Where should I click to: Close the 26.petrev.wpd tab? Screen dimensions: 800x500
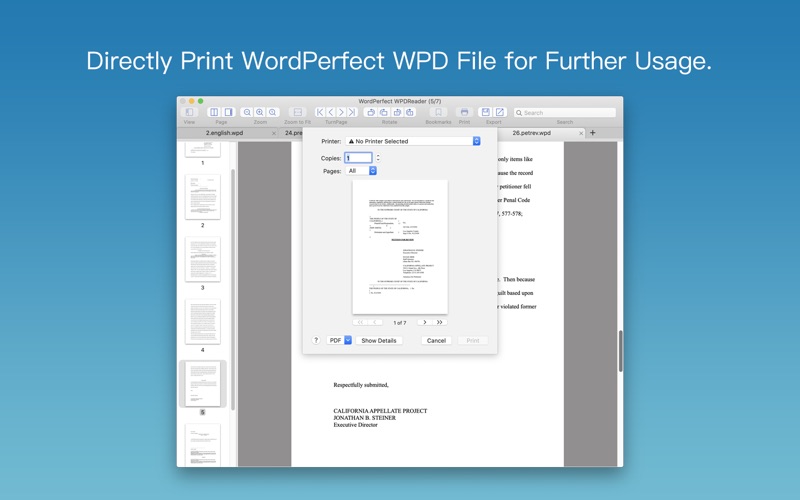[x=581, y=133]
